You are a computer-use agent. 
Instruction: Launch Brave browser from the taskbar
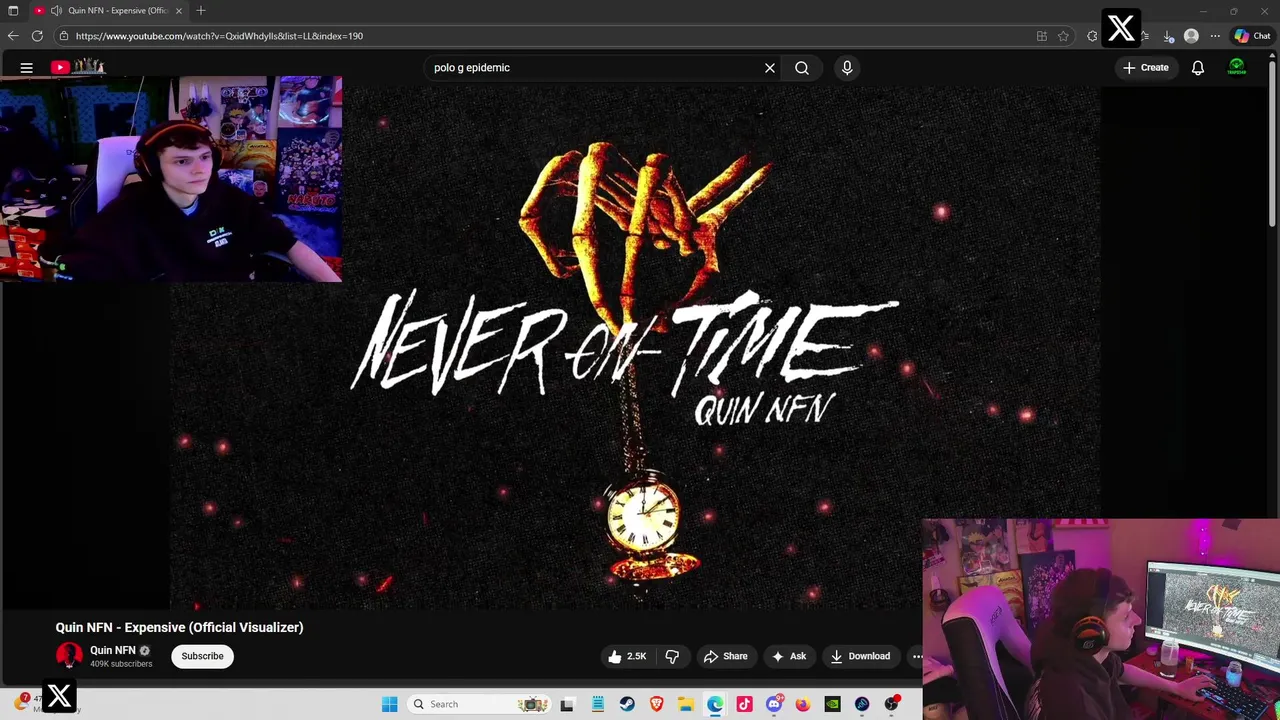[656, 704]
